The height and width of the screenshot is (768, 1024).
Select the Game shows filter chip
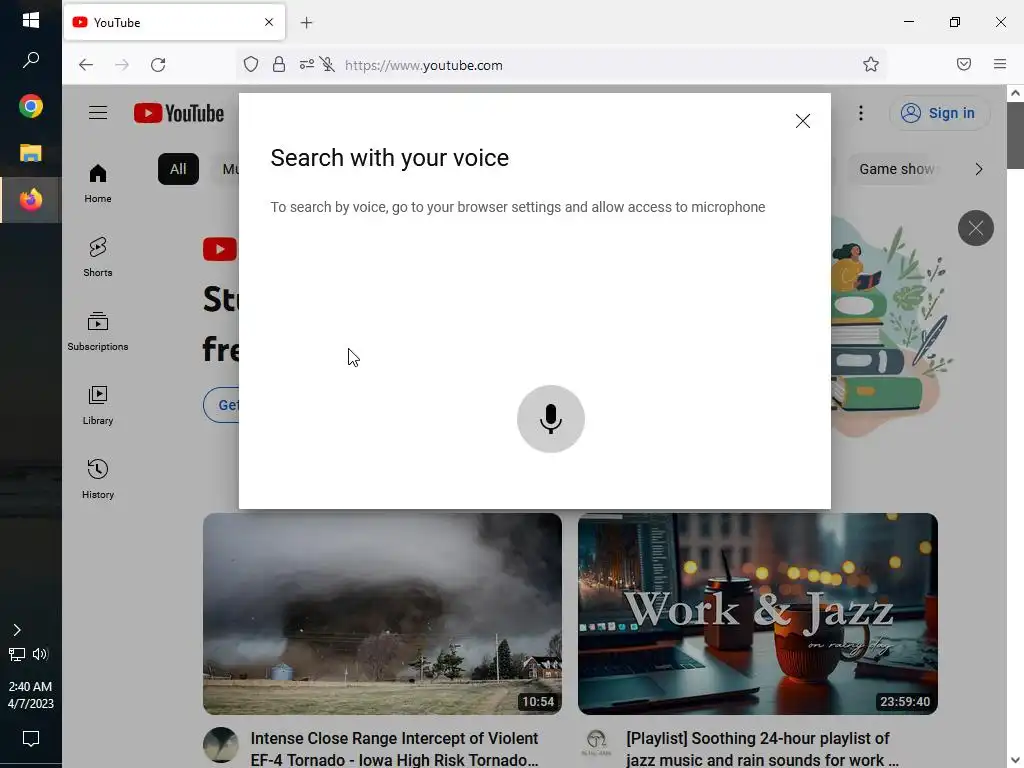tap(896, 169)
